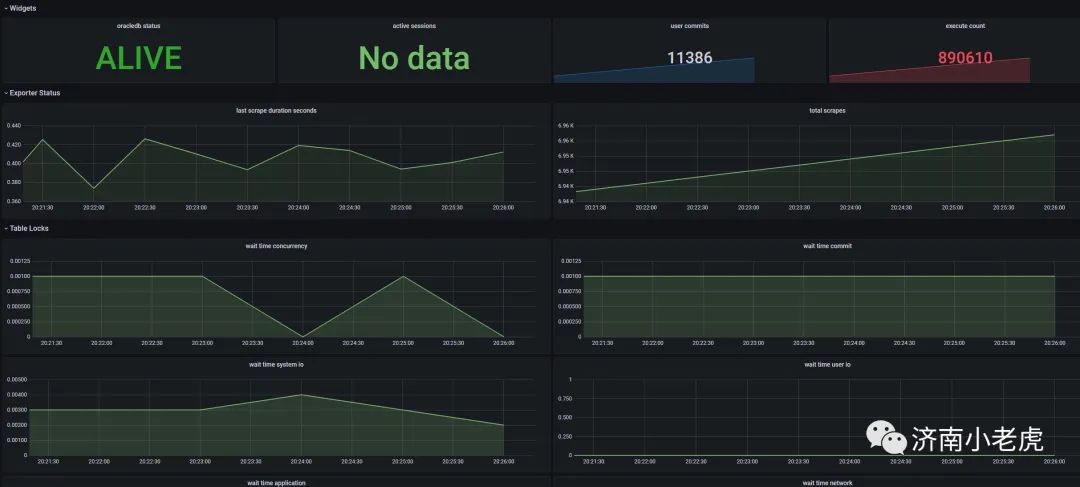Click the No data stat value

(x=414, y=58)
